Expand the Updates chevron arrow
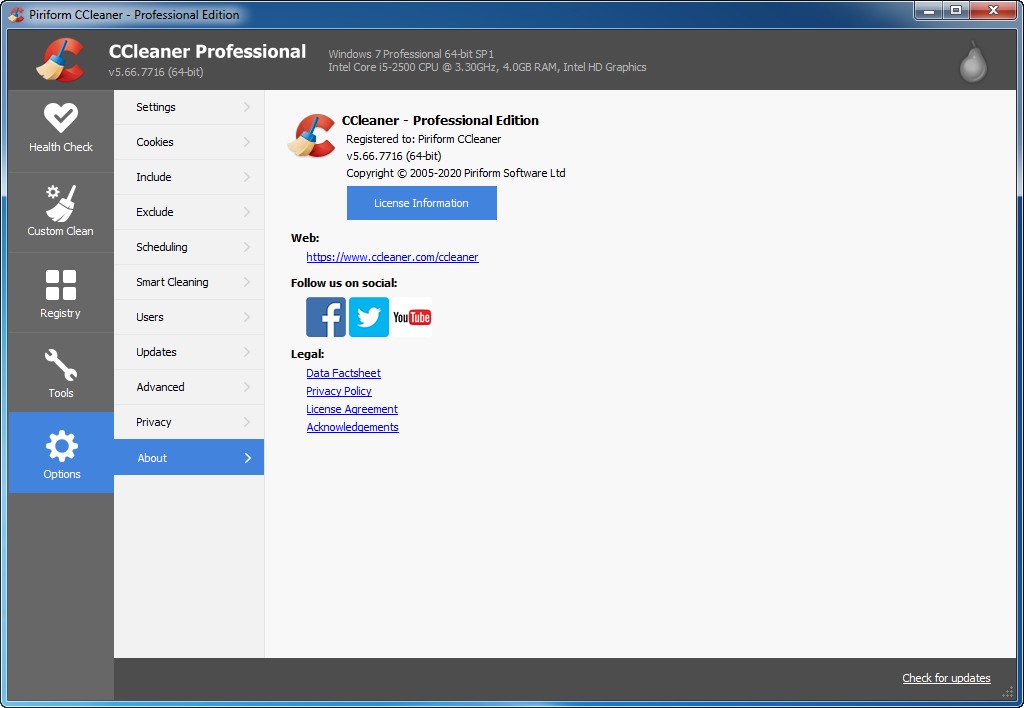Screen dimensions: 1024x708 (247, 352)
